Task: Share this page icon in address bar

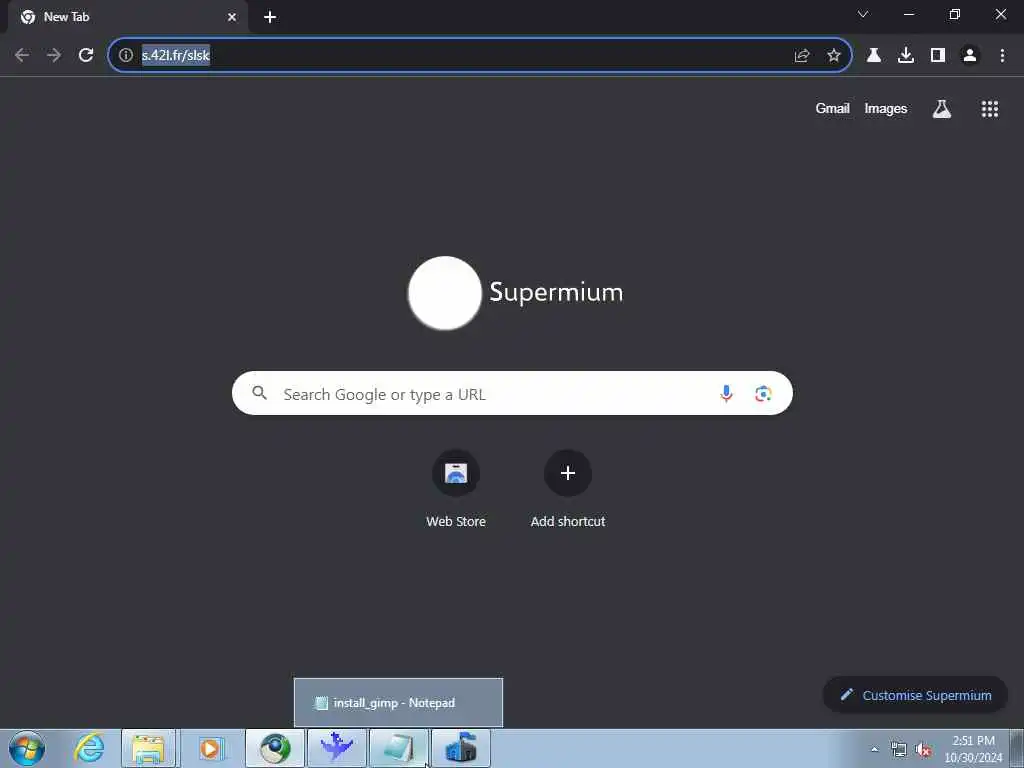Action: tap(802, 56)
